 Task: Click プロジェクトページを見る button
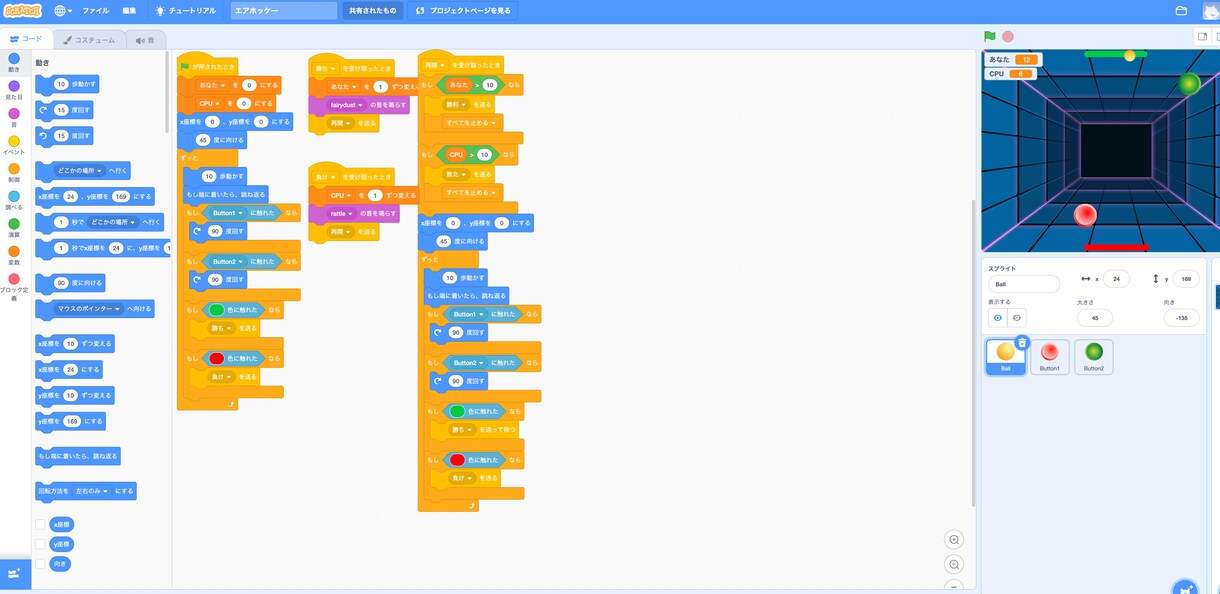coord(463,11)
